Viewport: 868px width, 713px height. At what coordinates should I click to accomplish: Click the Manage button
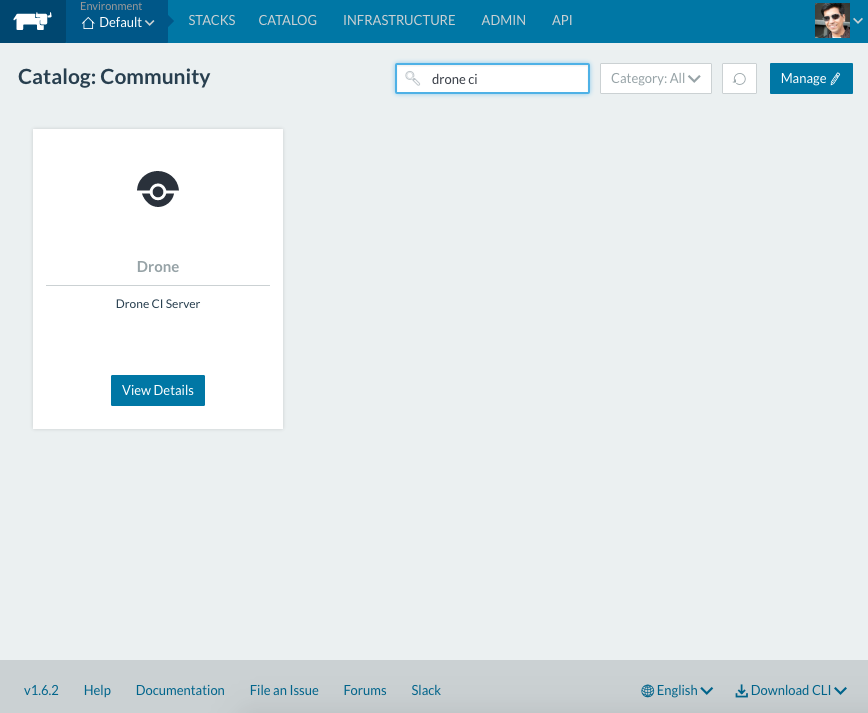(x=811, y=79)
